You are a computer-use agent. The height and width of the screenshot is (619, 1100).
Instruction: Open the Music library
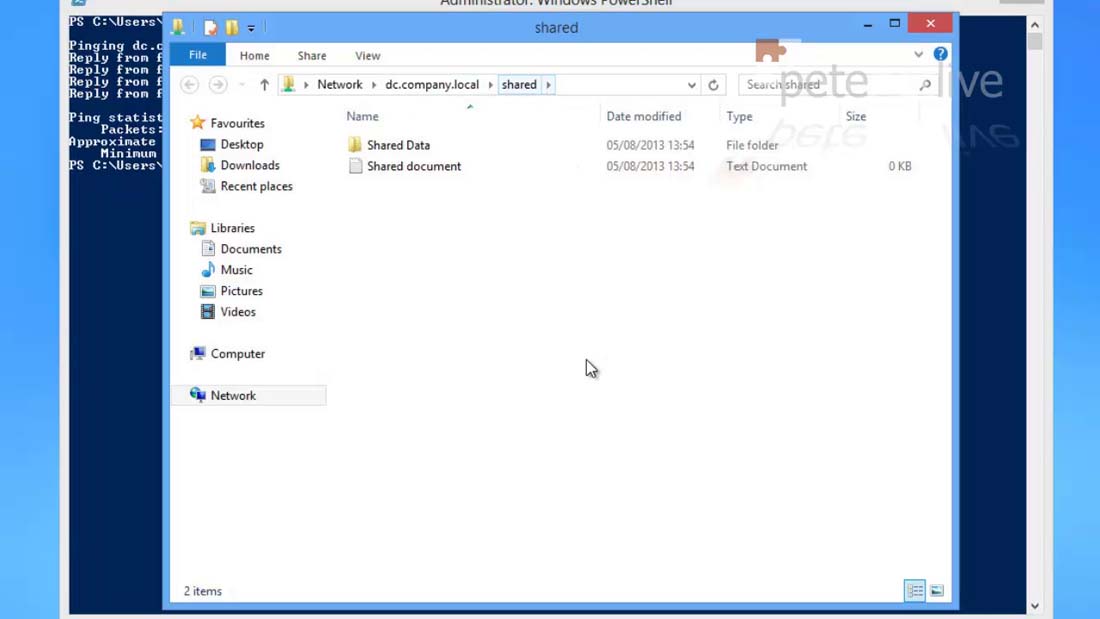click(x=236, y=270)
